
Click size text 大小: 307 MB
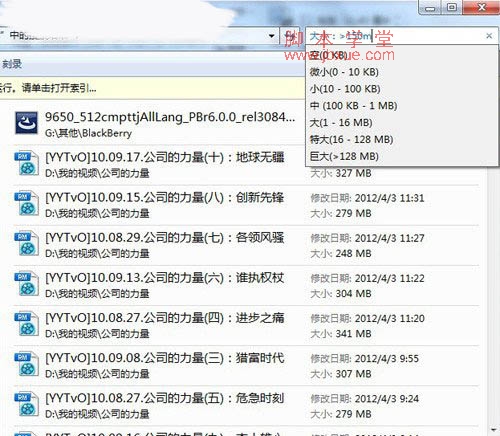pyautogui.click(x=341, y=374)
